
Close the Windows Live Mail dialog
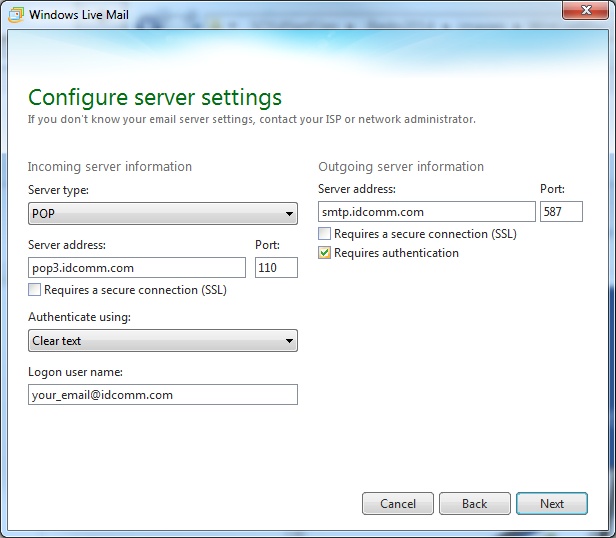click(586, 9)
